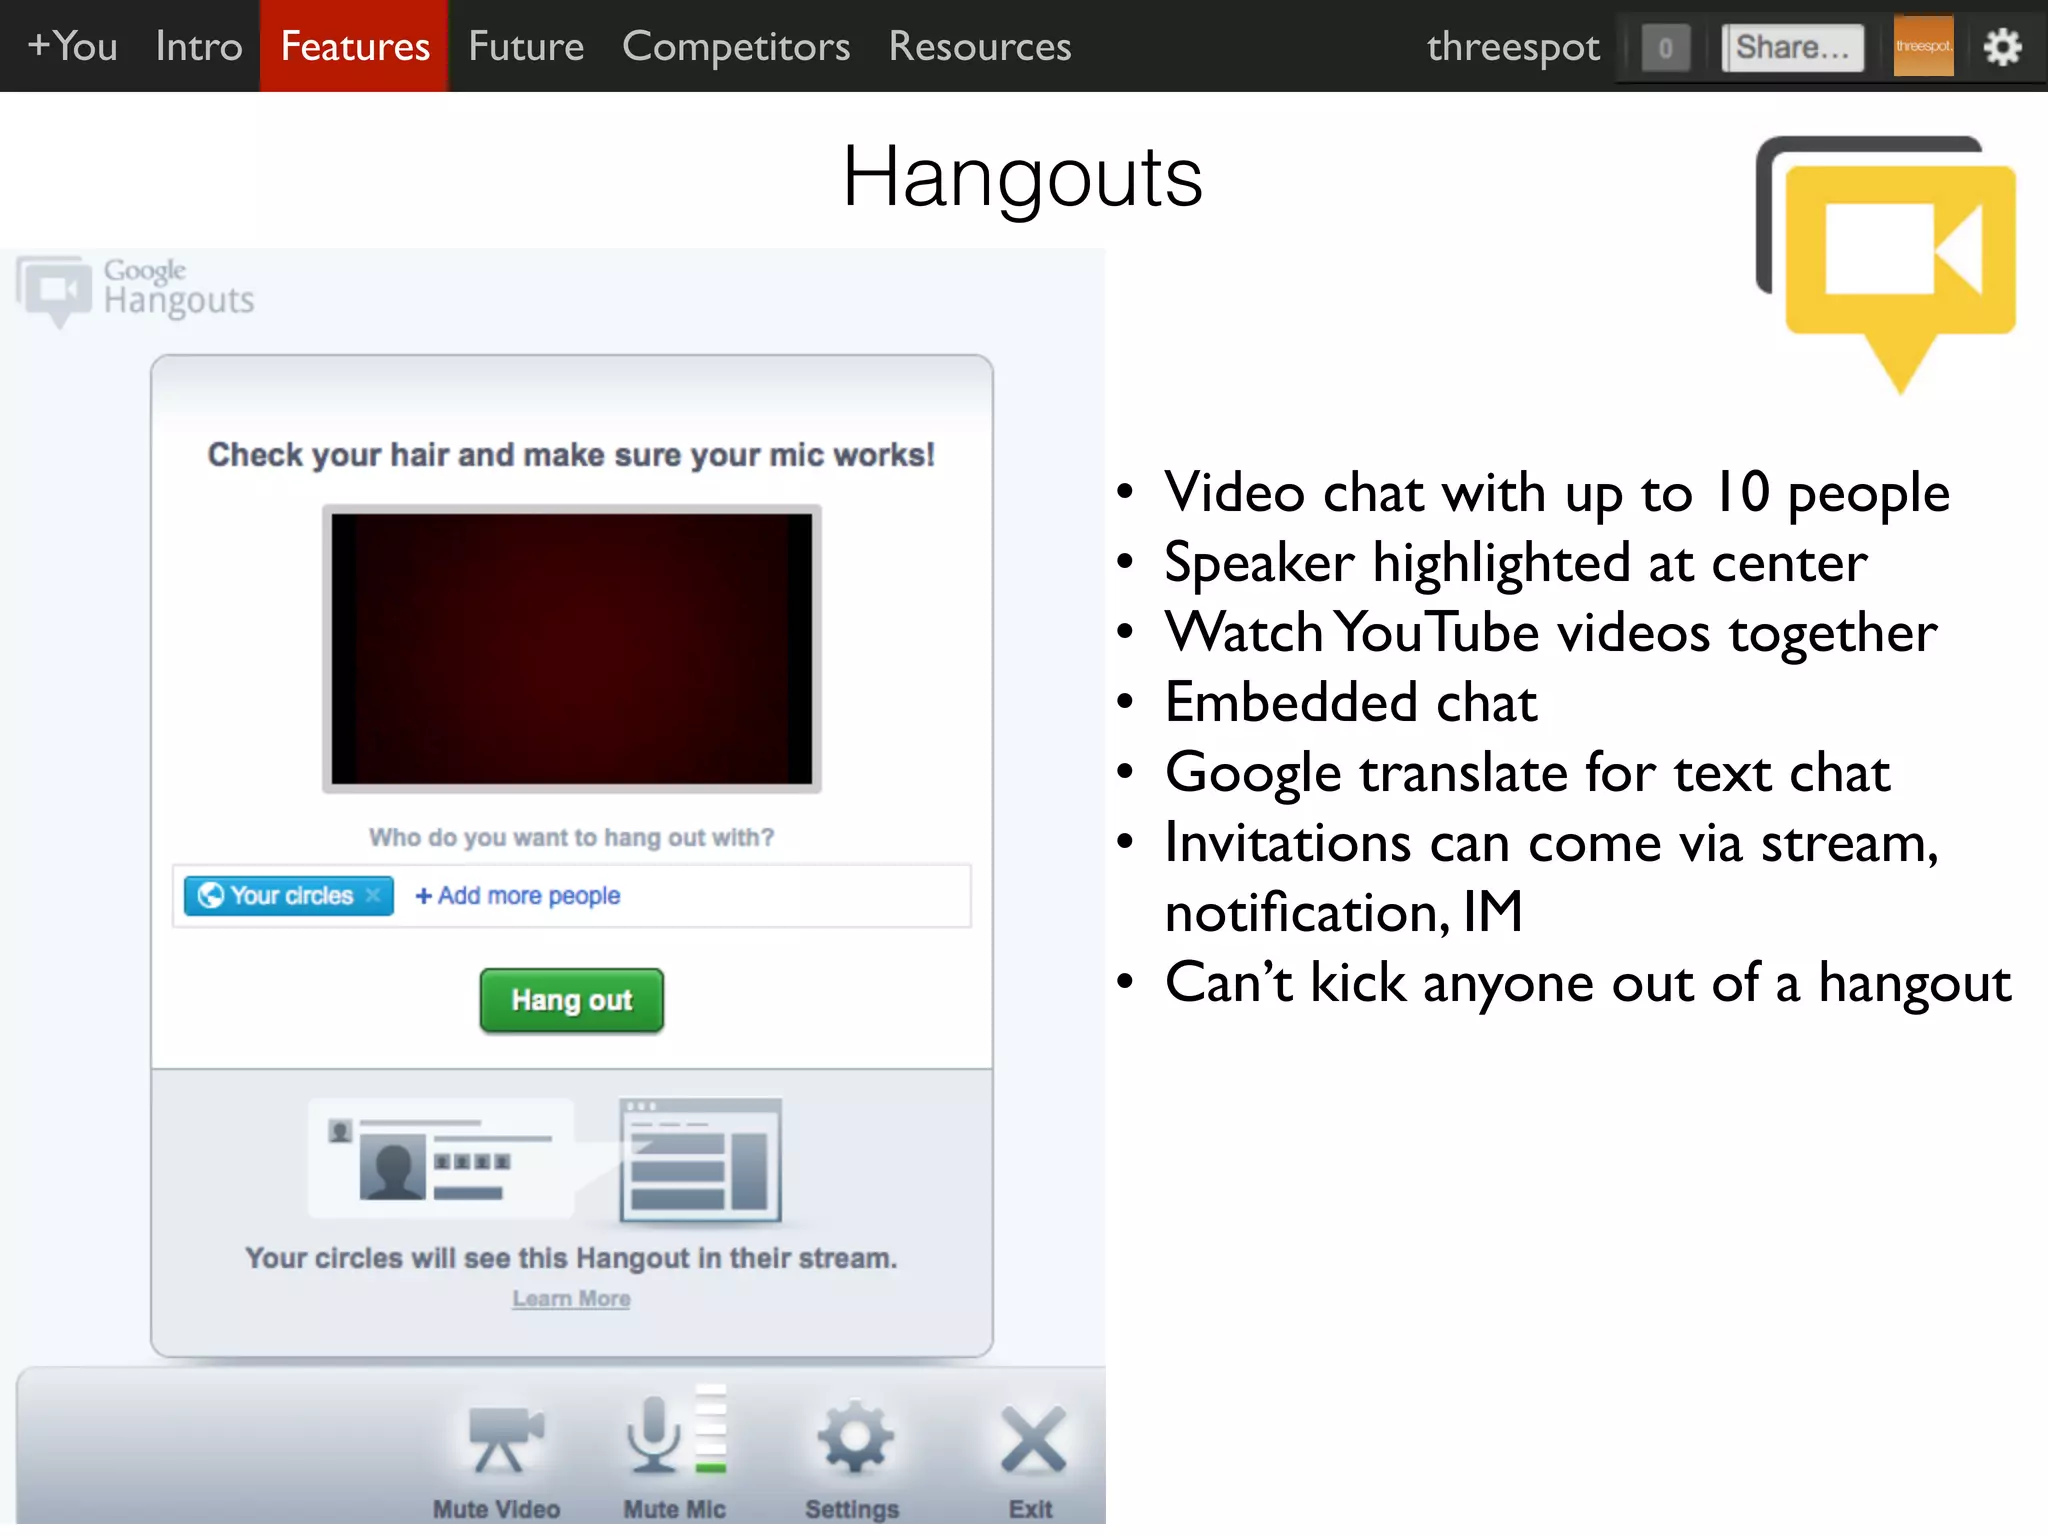Click the Mute Video camera icon
Image resolution: width=2048 pixels, height=1536 pixels.
[x=505, y=1440]
